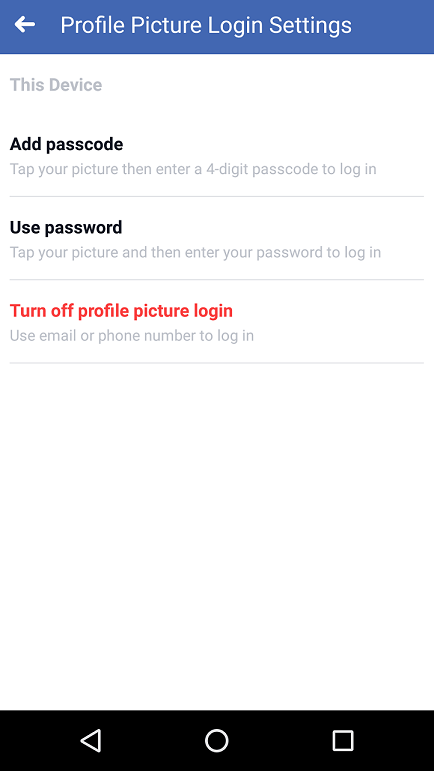Tap the Android back triangle icon

coord(91,740)
